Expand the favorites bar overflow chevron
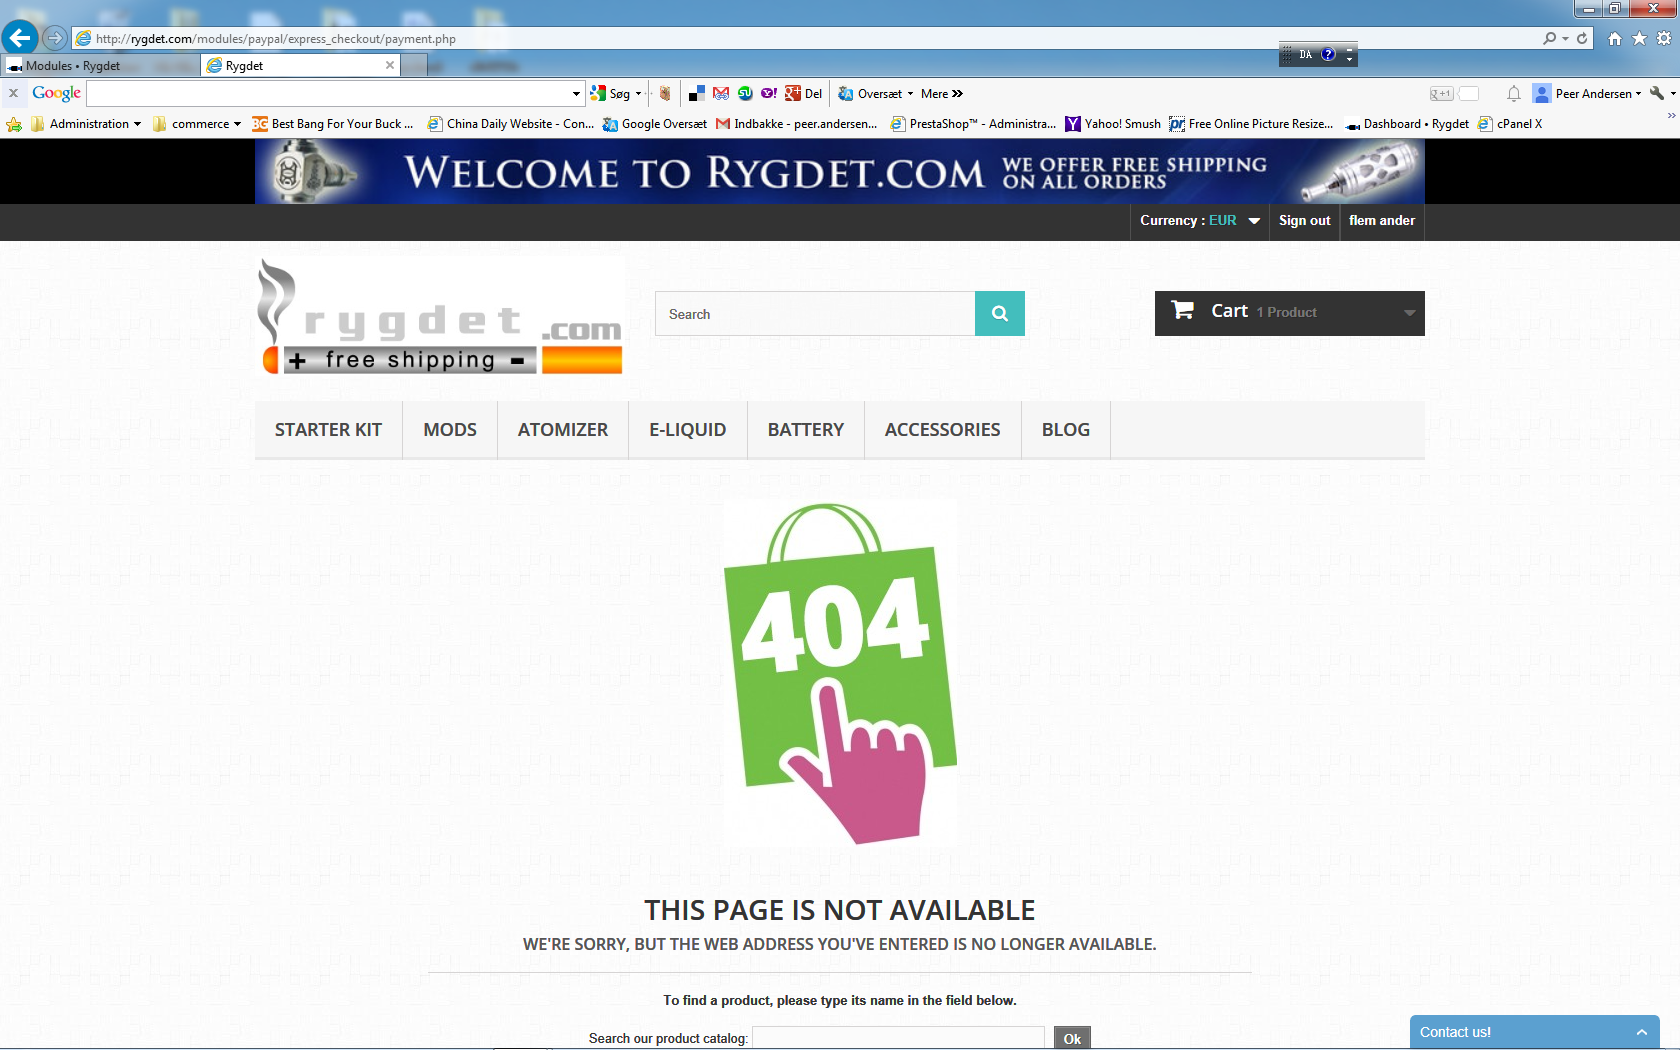Screen dimensions: 1680x1050 pyautogui.click(x=1671, y=117)
